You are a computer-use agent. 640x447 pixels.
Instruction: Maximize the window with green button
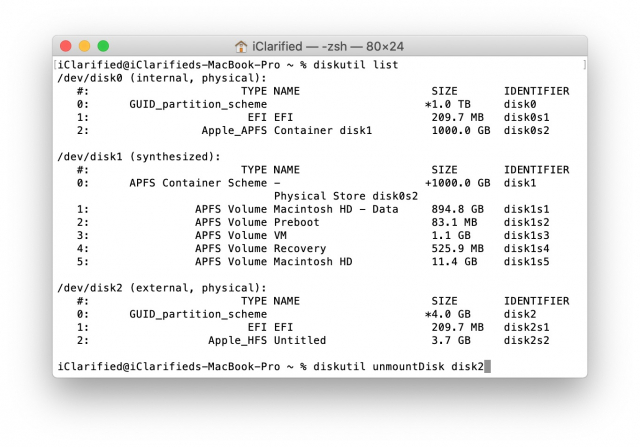103,46
